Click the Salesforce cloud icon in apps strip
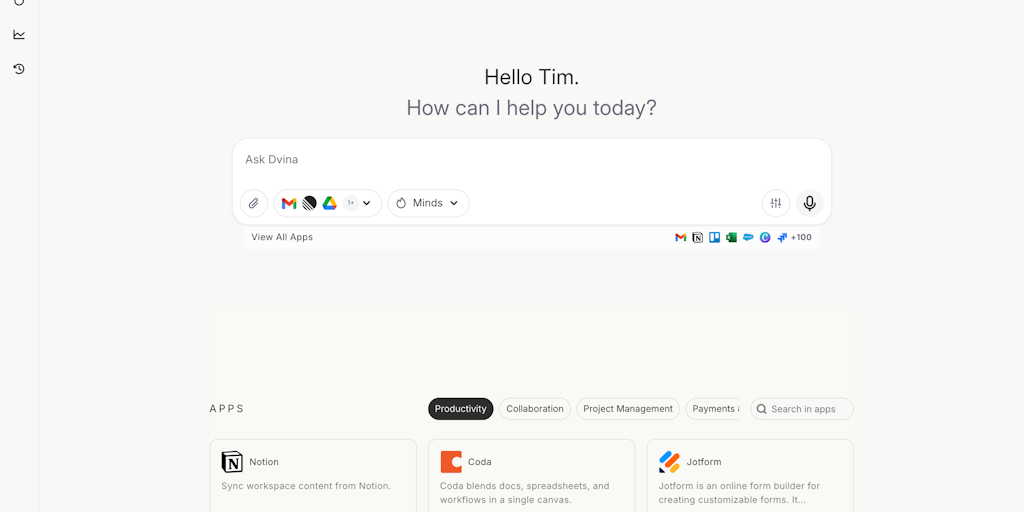This screenshot has width=1024, height=512. coord(748,238)
